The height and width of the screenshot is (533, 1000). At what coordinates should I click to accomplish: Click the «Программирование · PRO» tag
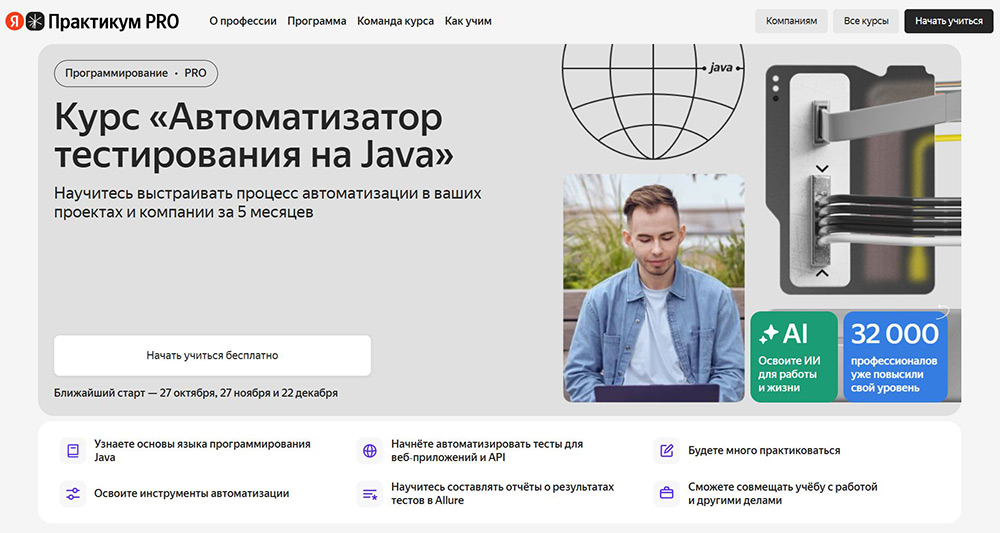tap(136, 73)
